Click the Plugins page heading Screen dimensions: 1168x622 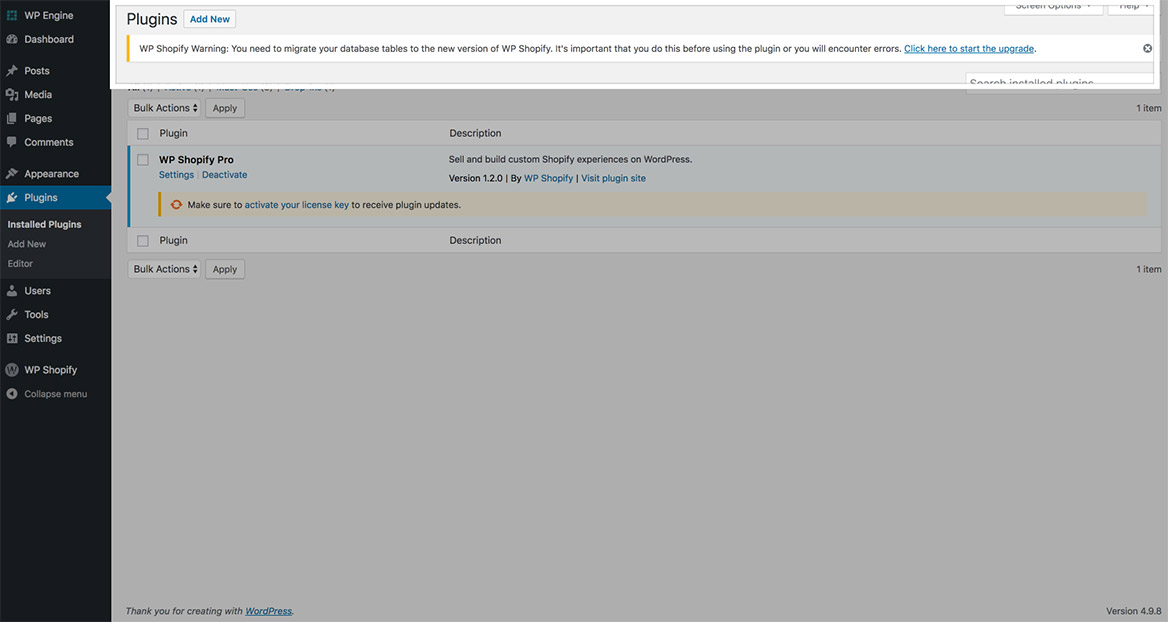click(152, 19)
